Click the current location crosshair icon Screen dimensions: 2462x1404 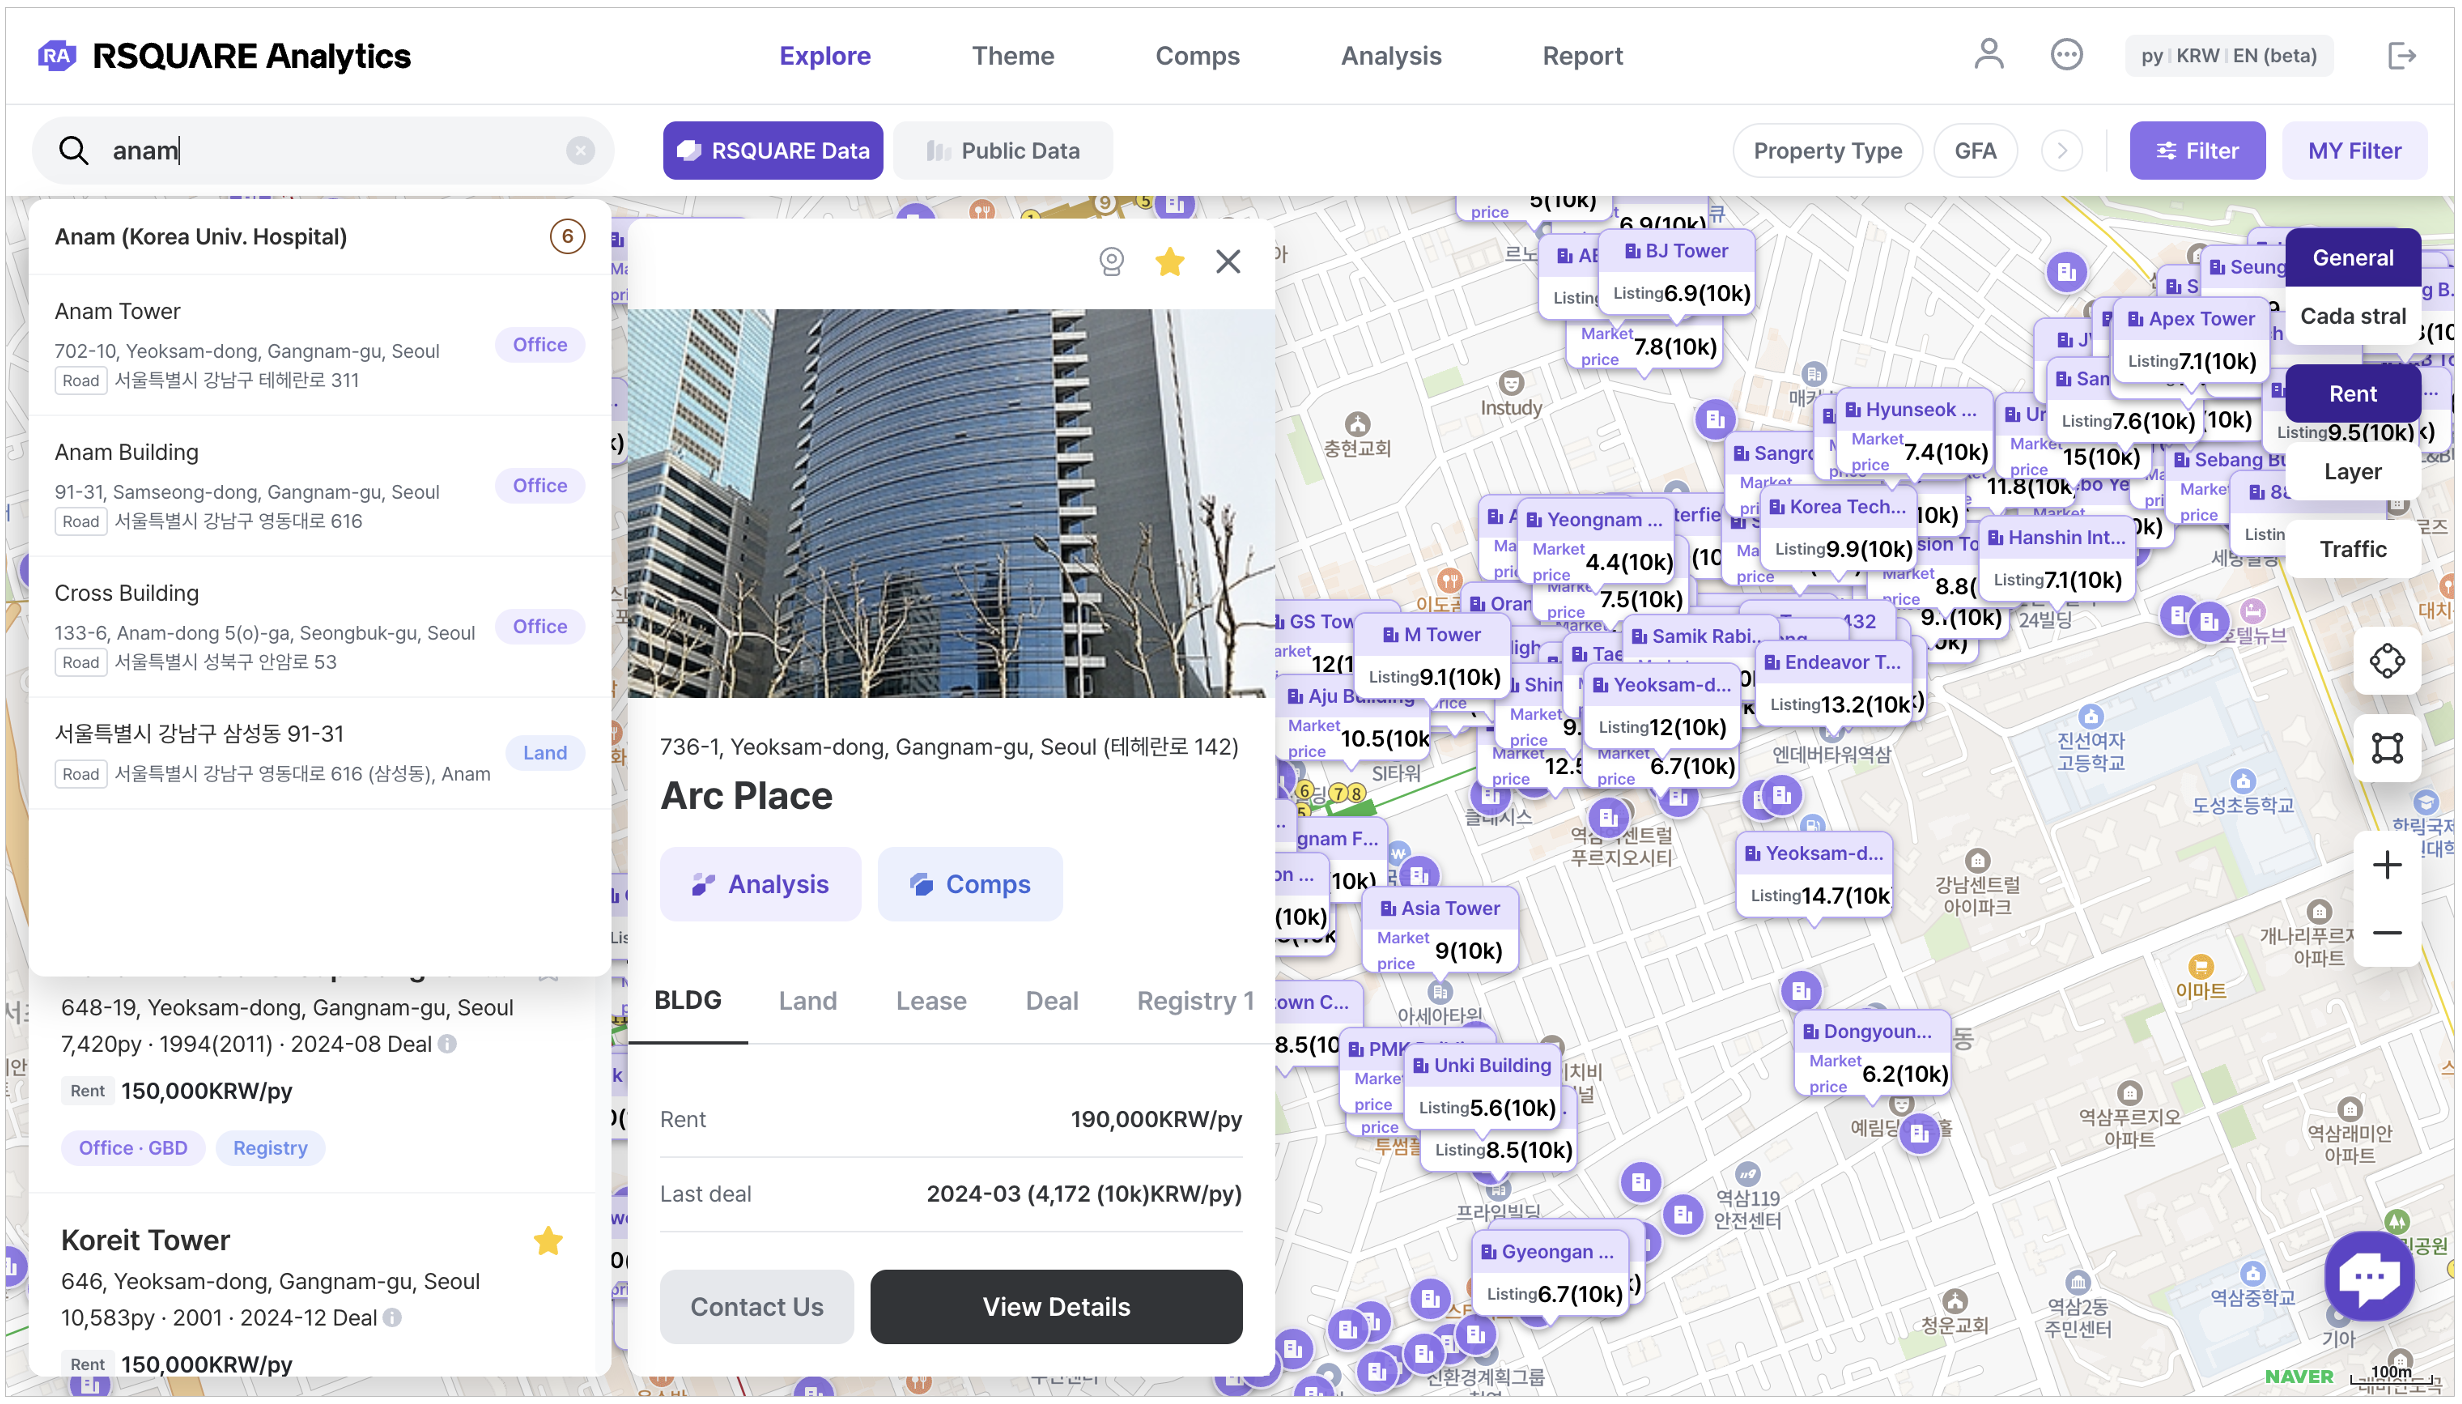(x=2386, y=661)
